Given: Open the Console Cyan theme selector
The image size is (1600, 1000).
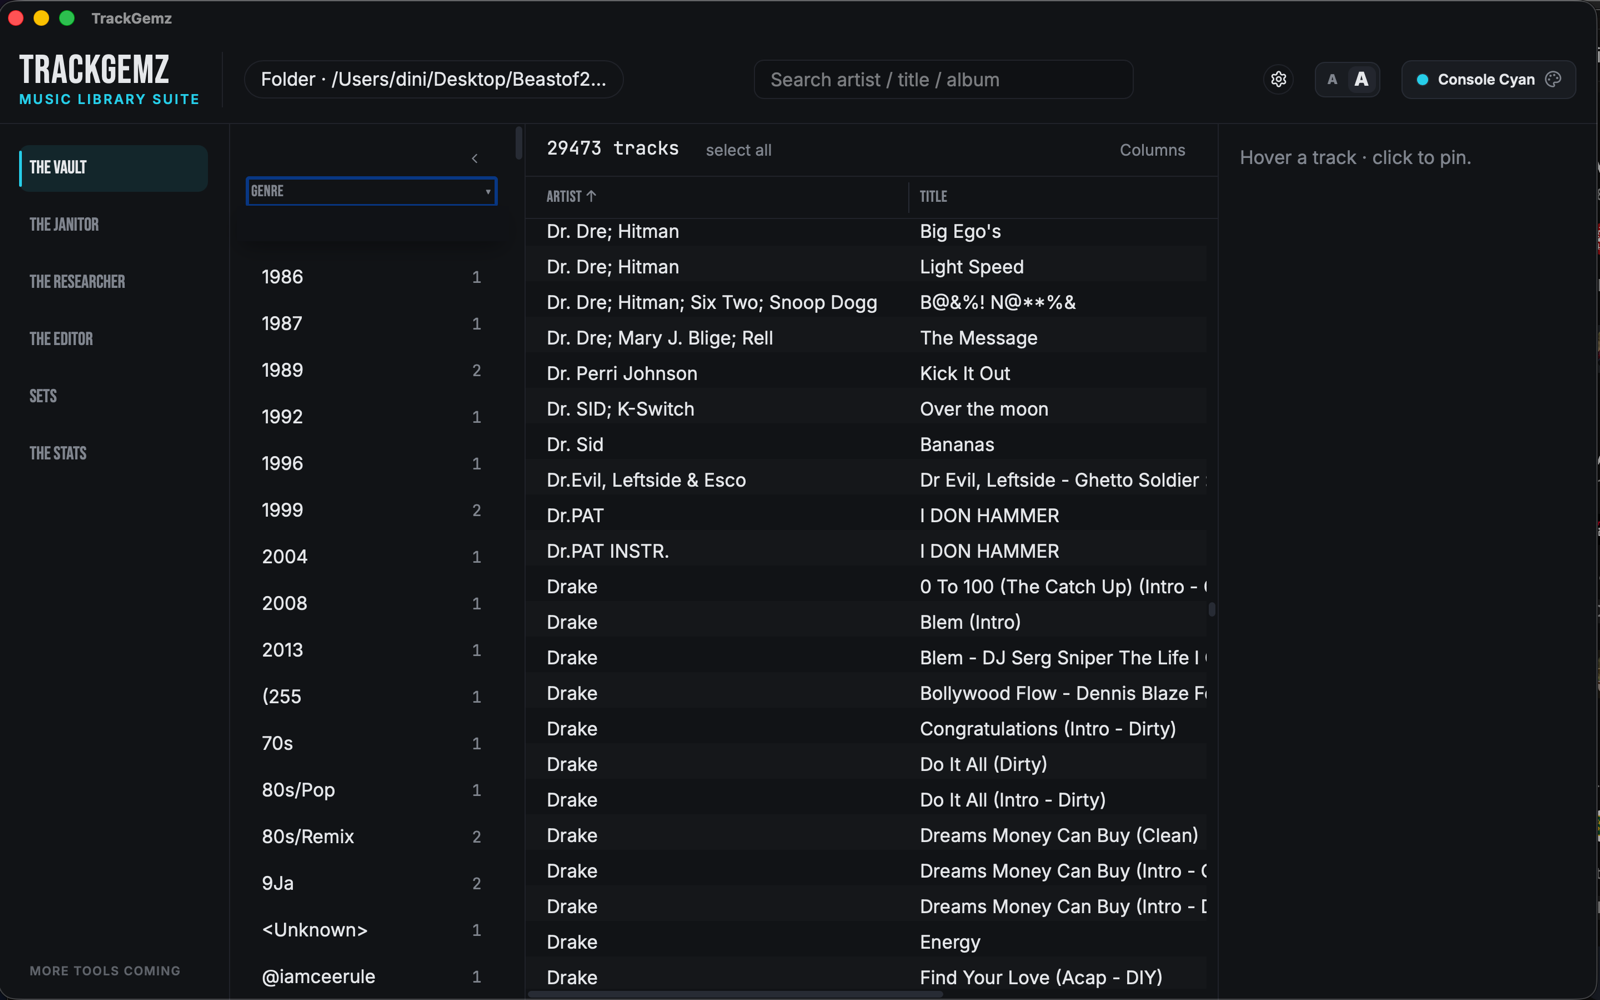Looking at the screenshot, I should pyautogui.click(x=1488, y=79).
